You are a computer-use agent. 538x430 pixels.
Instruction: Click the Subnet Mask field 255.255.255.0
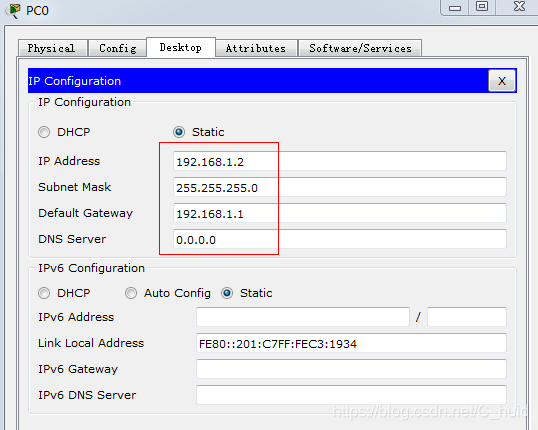[340, 187]
